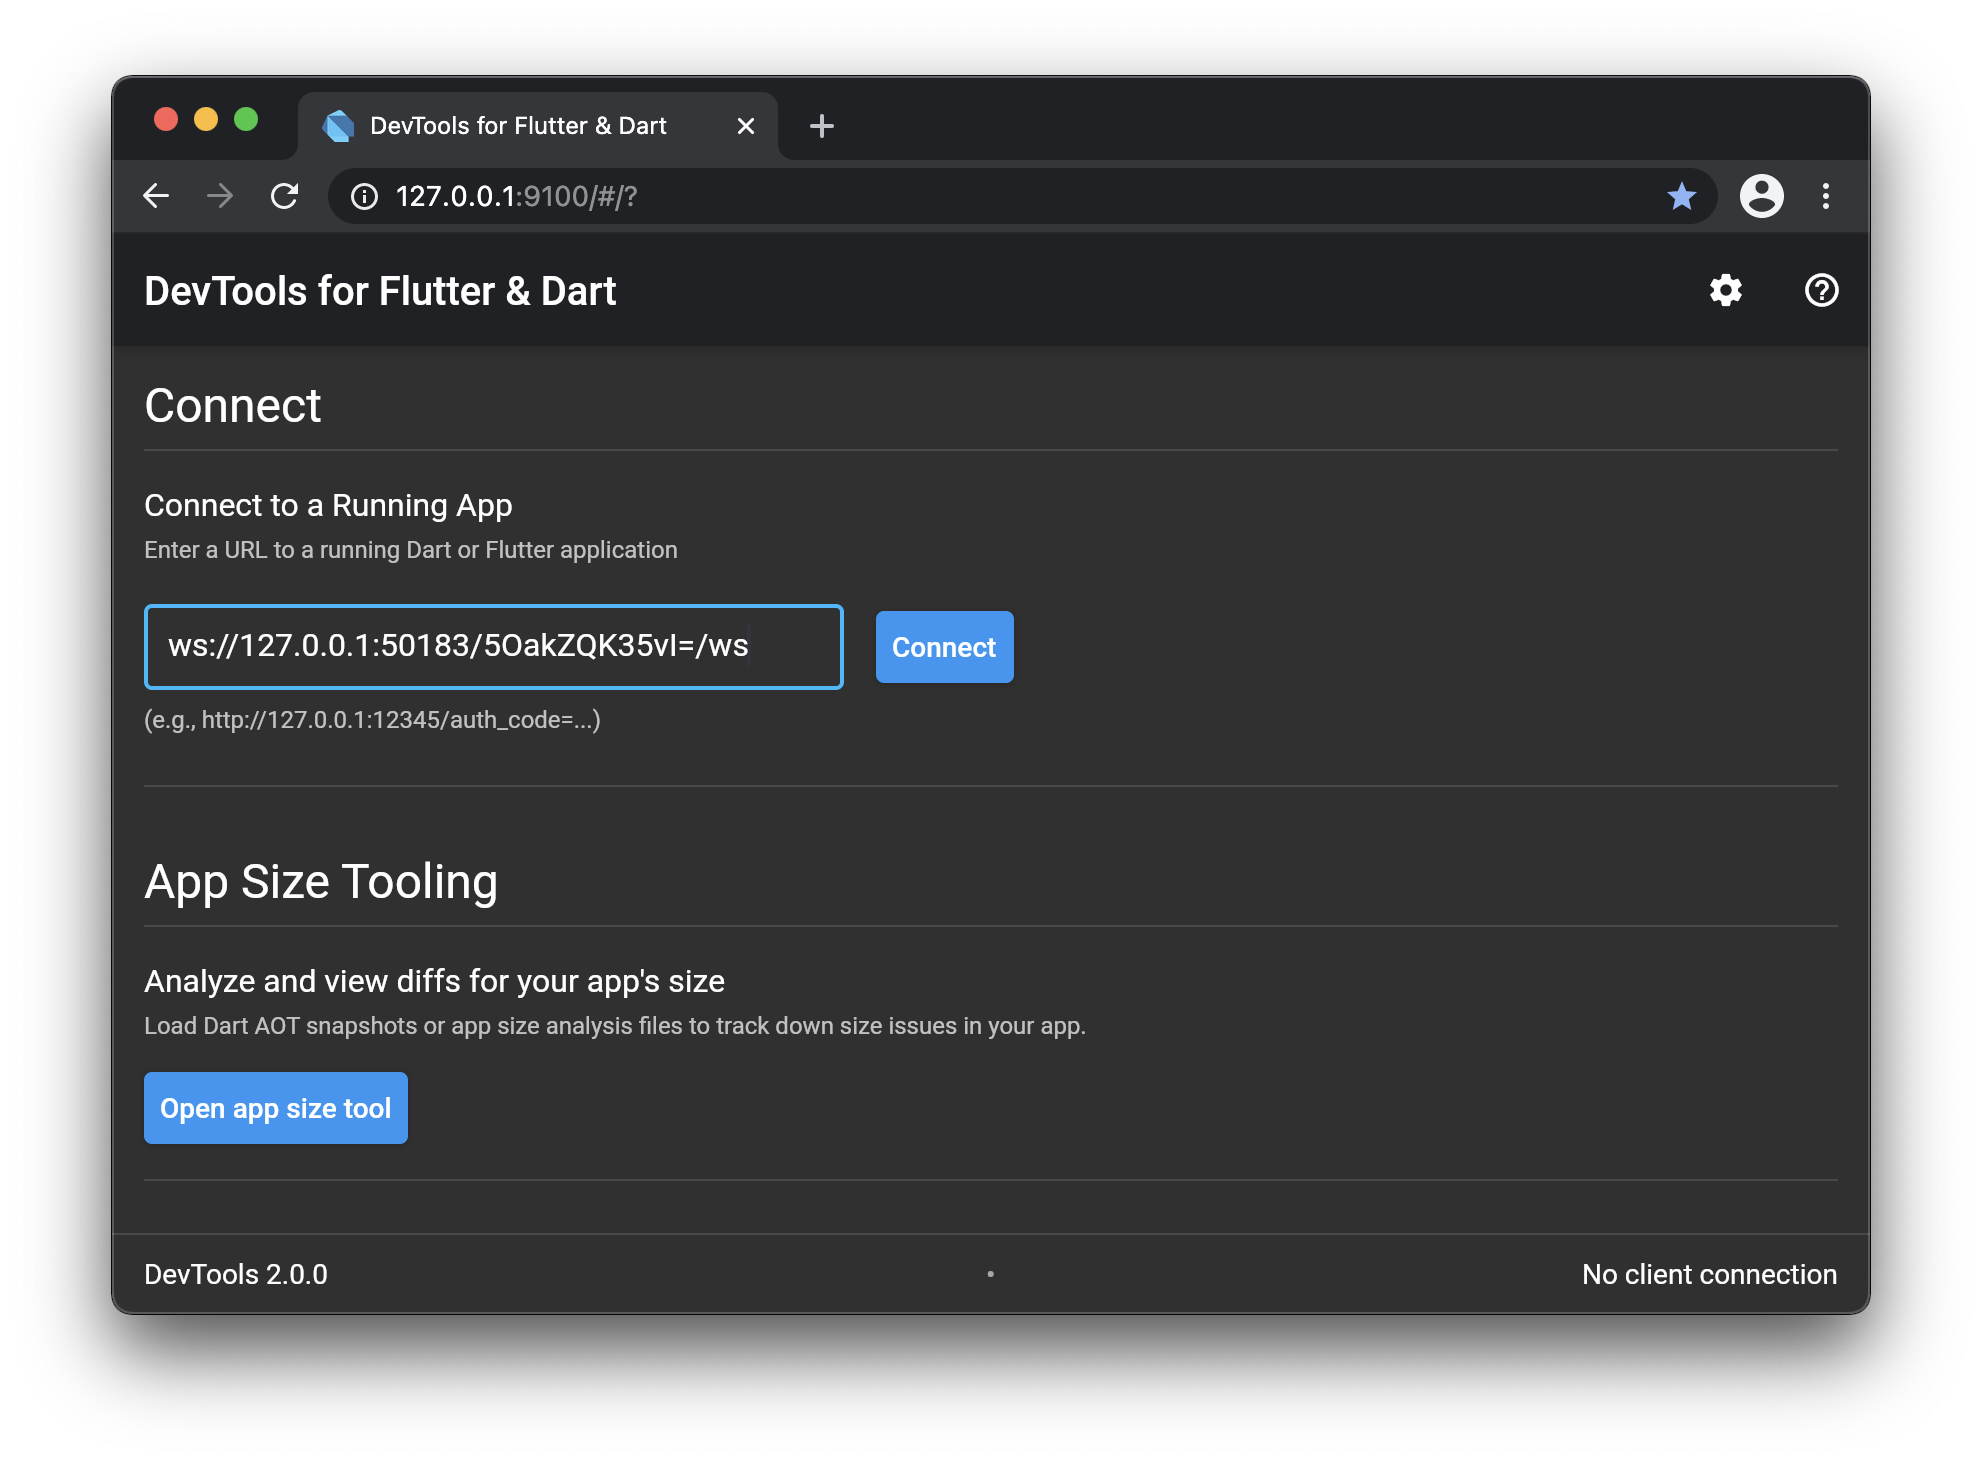Click the App Size Tooling heading
This screenshot has height=1462, width=1982.
click(x=321, y=882)
